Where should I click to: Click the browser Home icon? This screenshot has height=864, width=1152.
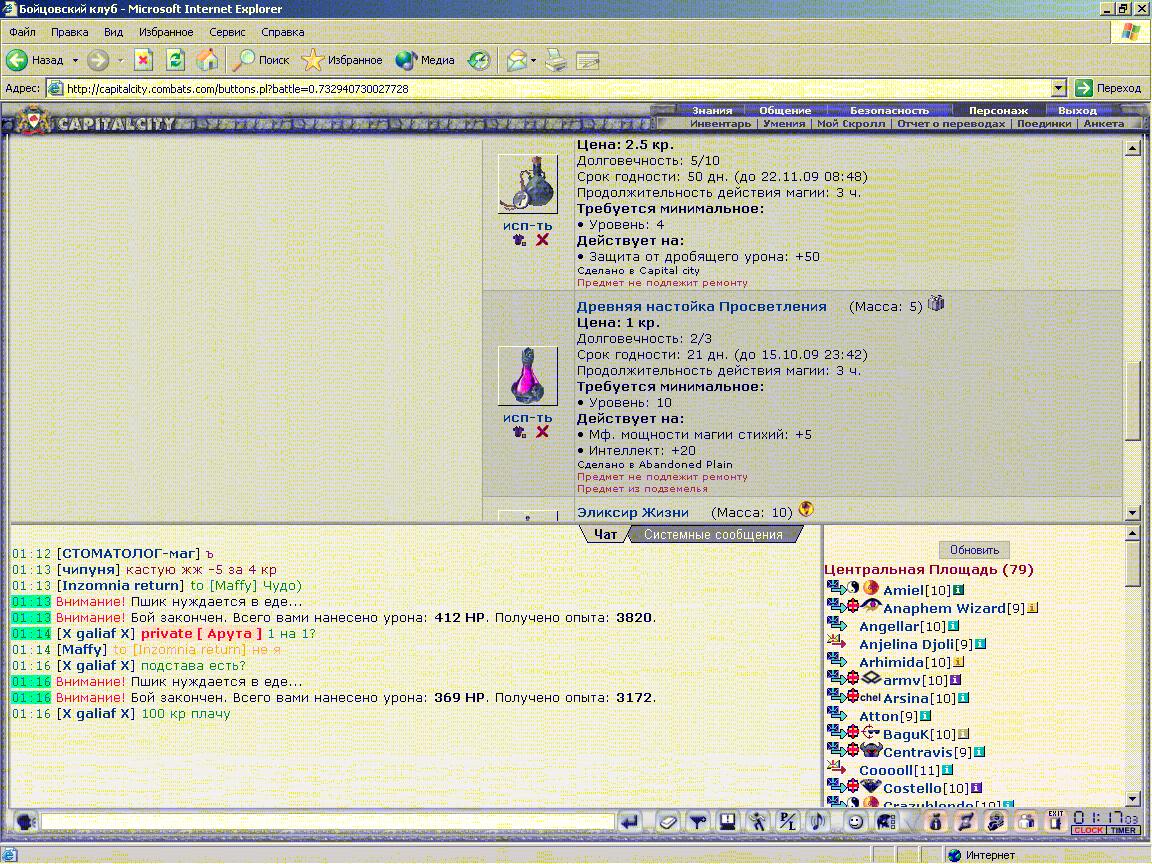coord(207,60)
